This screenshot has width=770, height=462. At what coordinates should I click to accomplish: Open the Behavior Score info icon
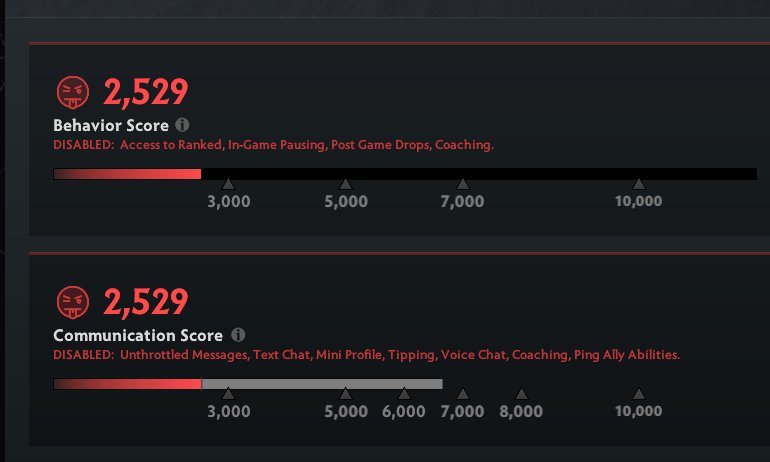coord(182,126)
